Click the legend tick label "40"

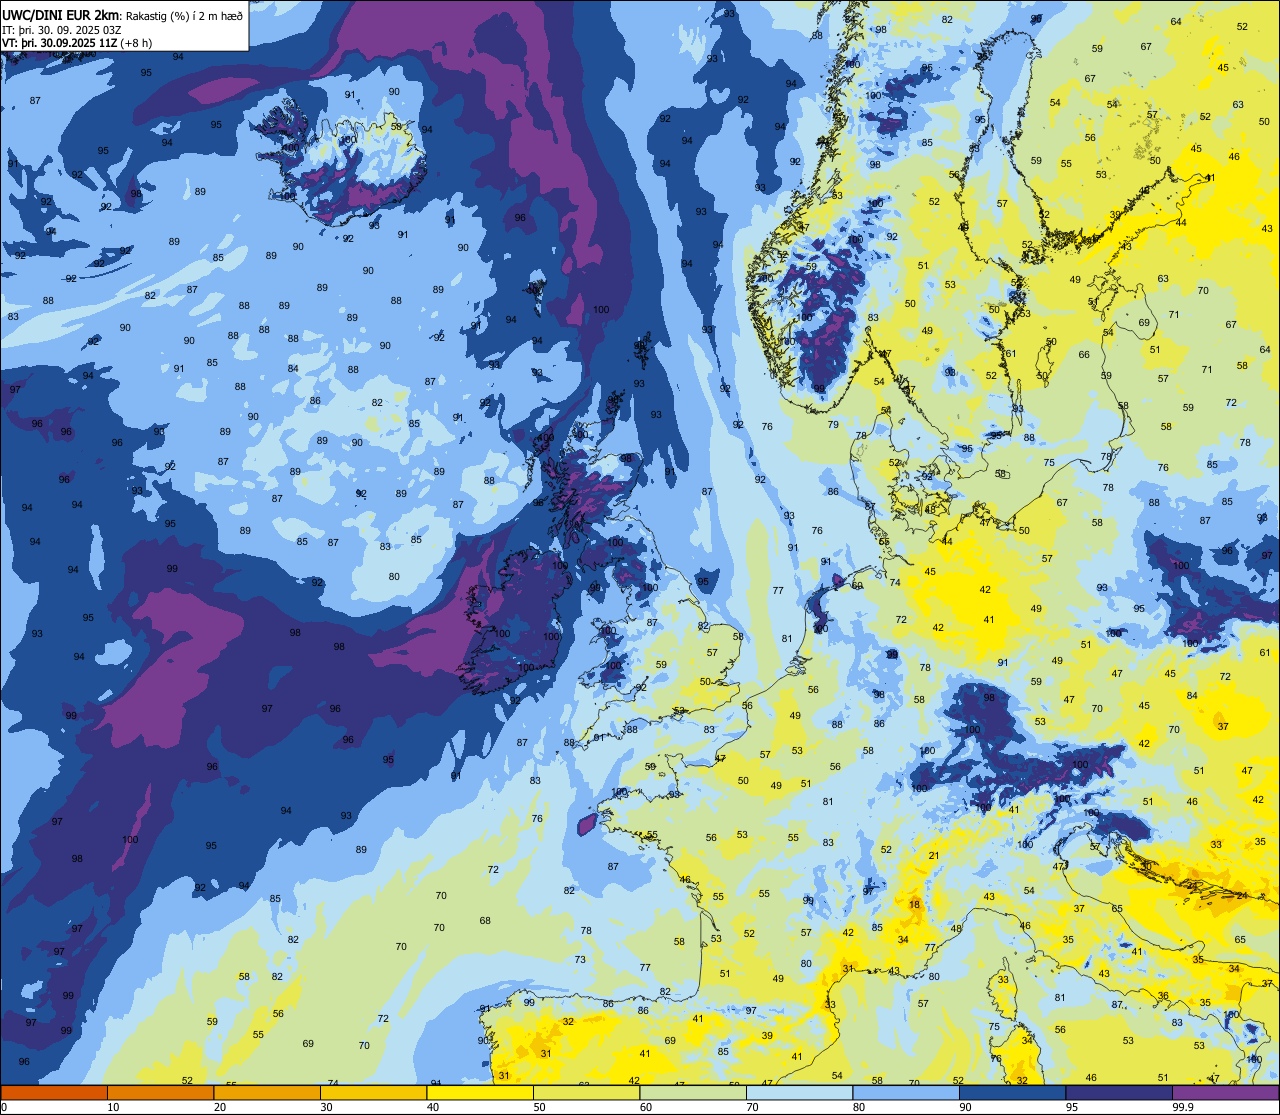click(x=433, y=1107)
